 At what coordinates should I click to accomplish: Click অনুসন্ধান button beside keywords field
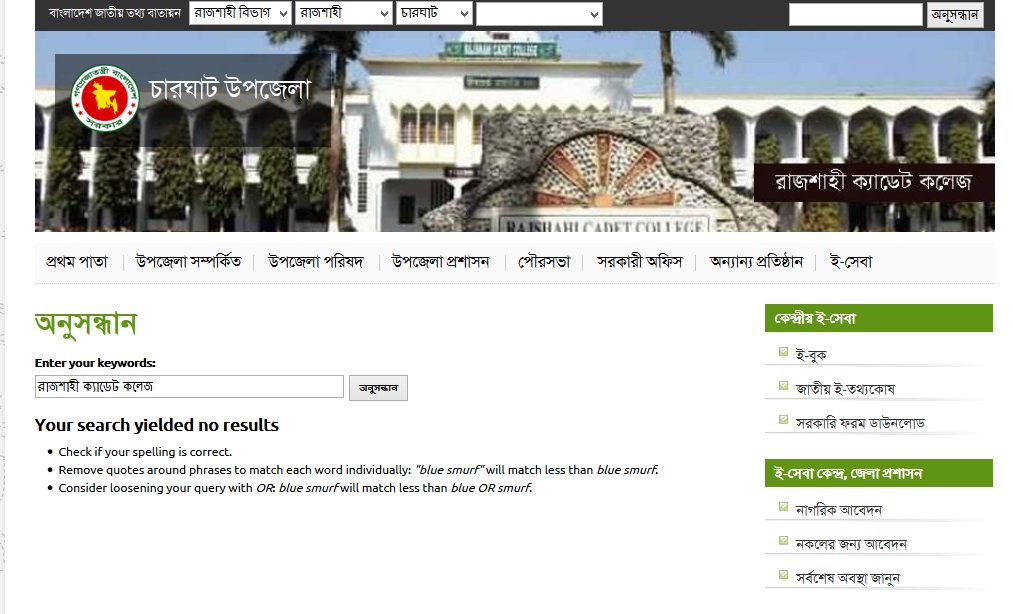pyautogui.click(x=378, y=388)
